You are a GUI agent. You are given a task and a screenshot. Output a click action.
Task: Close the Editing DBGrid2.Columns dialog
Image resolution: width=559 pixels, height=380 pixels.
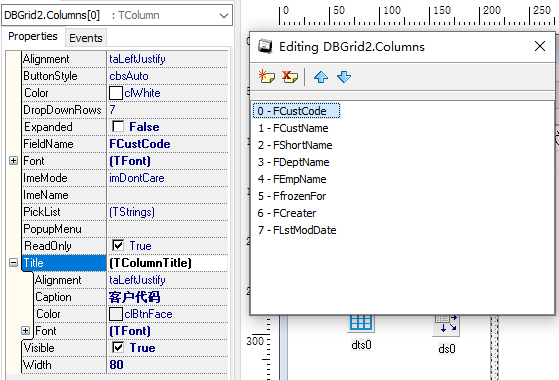(540, 46)
